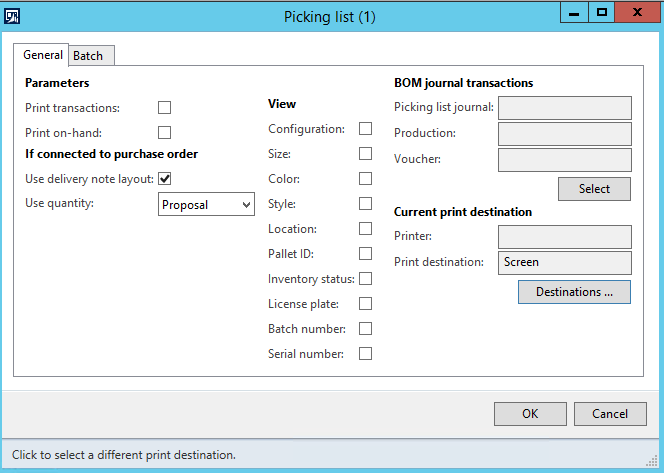Click the Voucher input field

click(564, 160)
